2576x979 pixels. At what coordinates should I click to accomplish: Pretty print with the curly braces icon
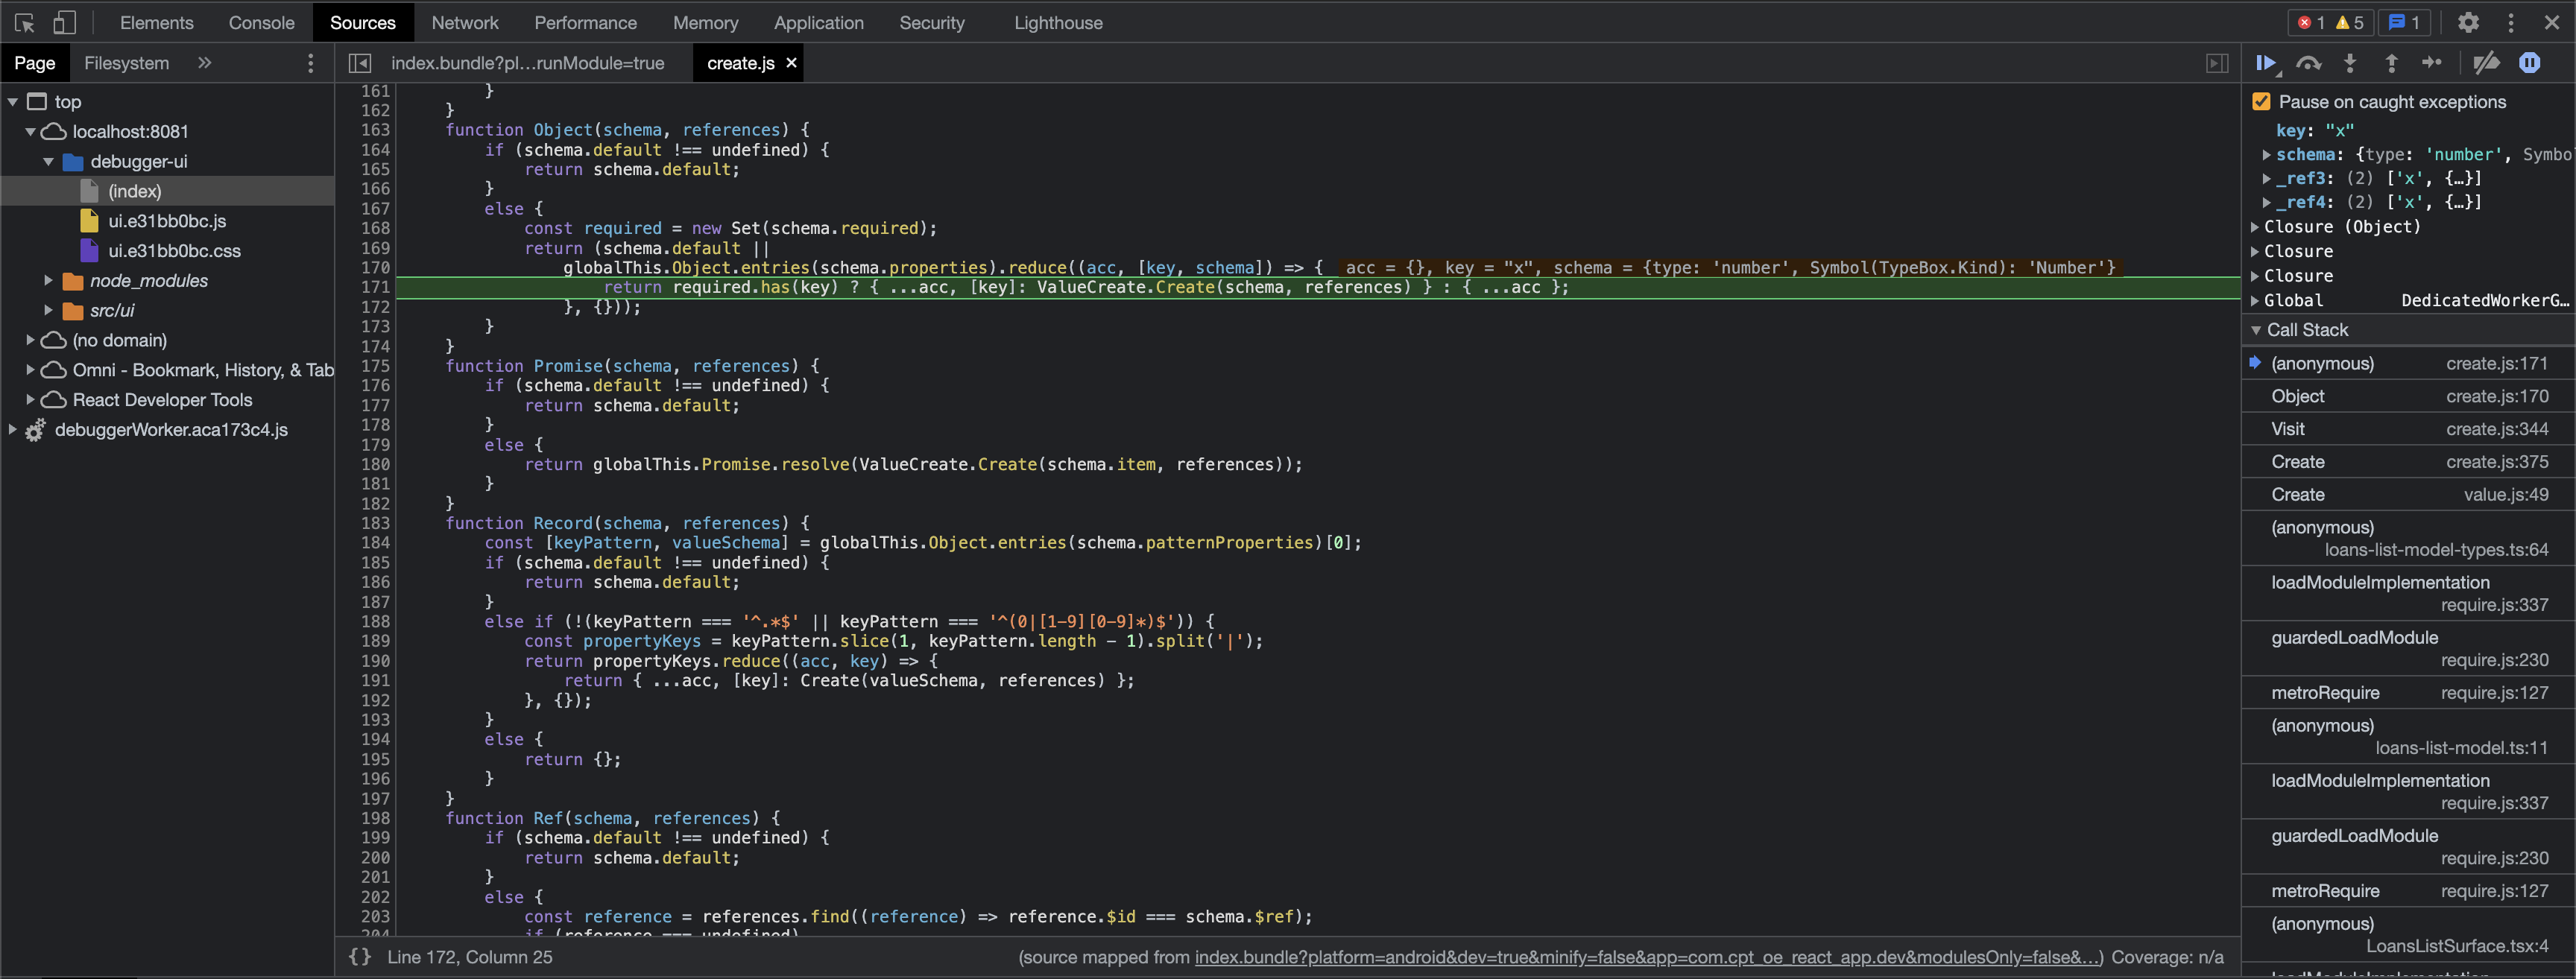[360, 957]
